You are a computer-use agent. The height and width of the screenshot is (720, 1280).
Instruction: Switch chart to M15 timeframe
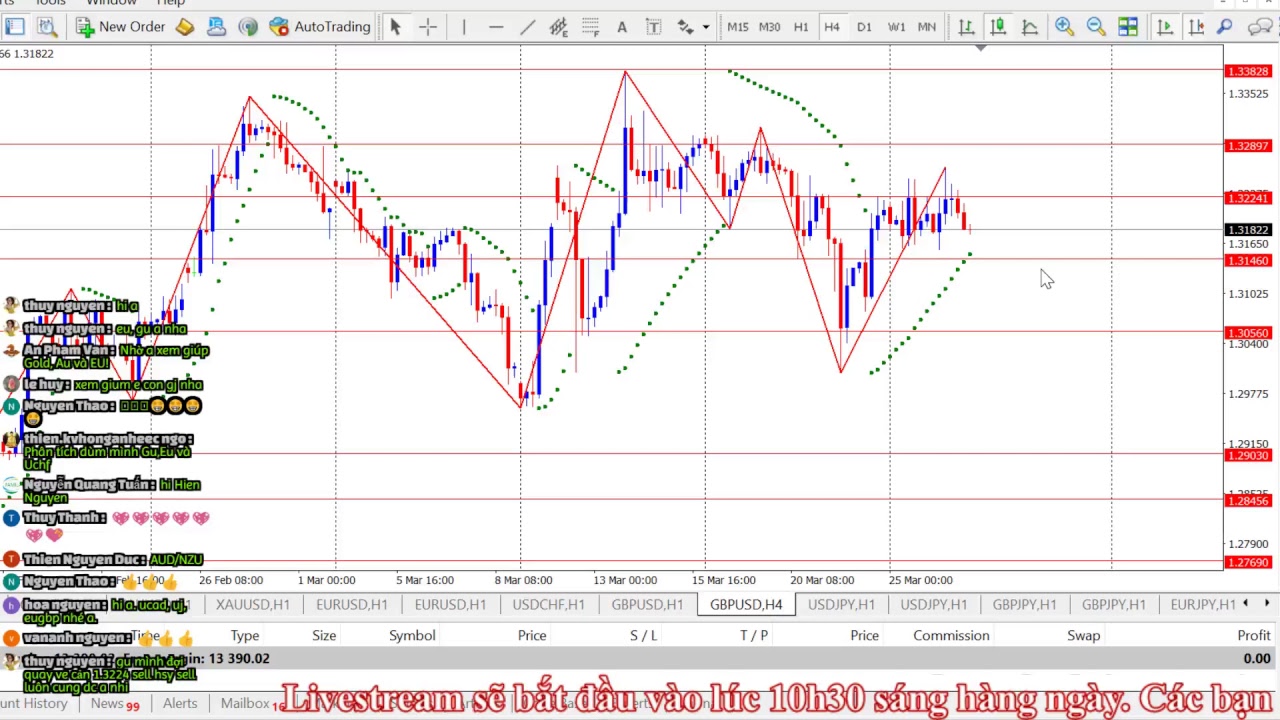click(738, 27)
